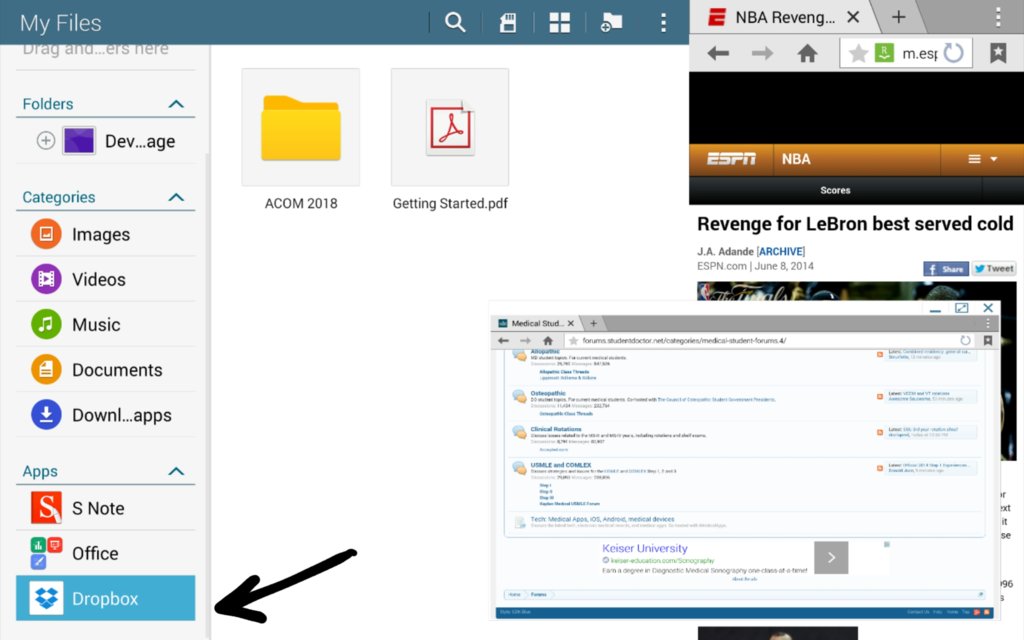Launch S Note from the Apps list
Image resolution: width=1024 pixels, height=640 pixels.
coord(105,507)
